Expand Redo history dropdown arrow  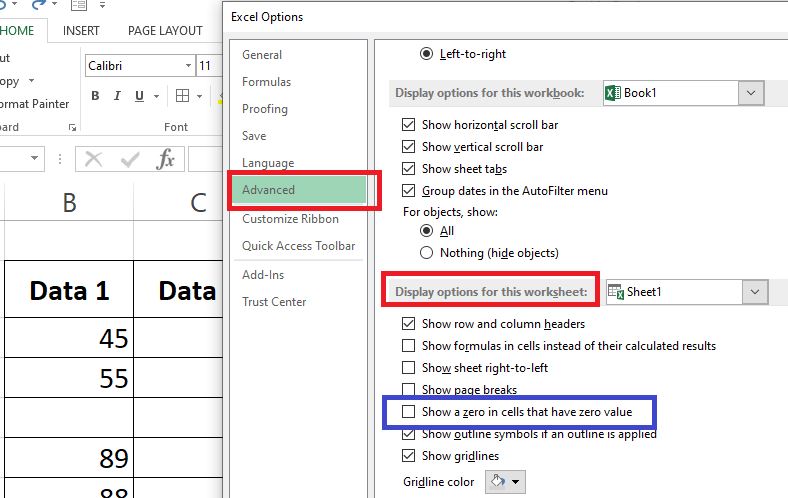[54, 5]
